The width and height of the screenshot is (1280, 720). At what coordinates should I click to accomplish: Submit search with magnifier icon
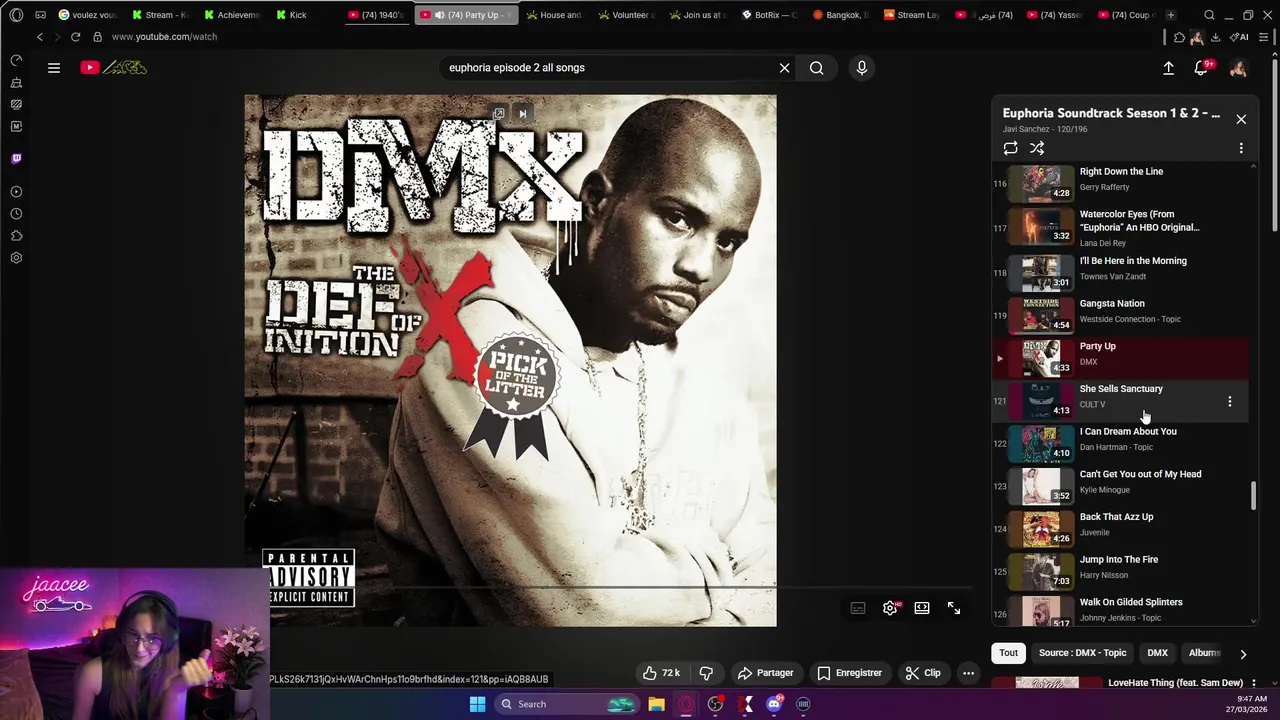coord(817,68)
